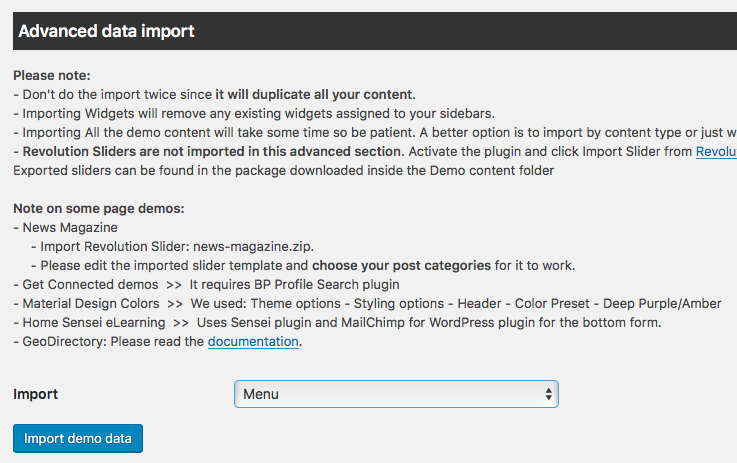Click the Material Design Colors entry
737x463 pixels.
point(91,304)
